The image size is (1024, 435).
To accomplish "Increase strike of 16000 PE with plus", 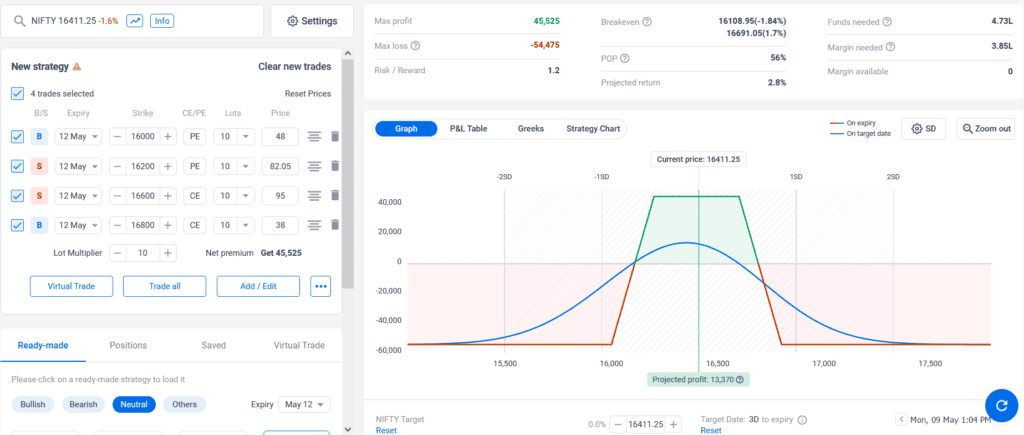I will point(168,137).
